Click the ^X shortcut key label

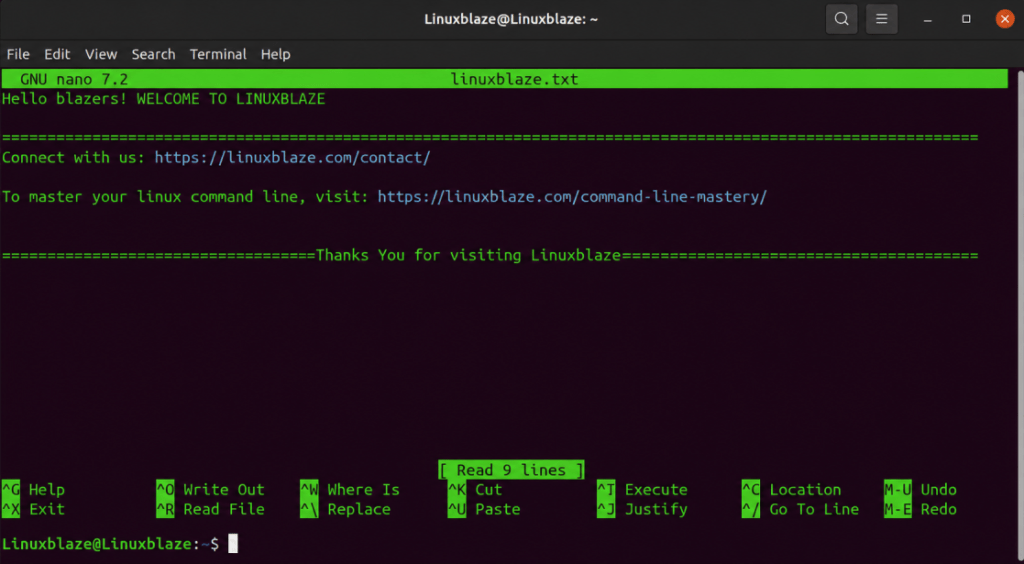click(x=11, y=509)
